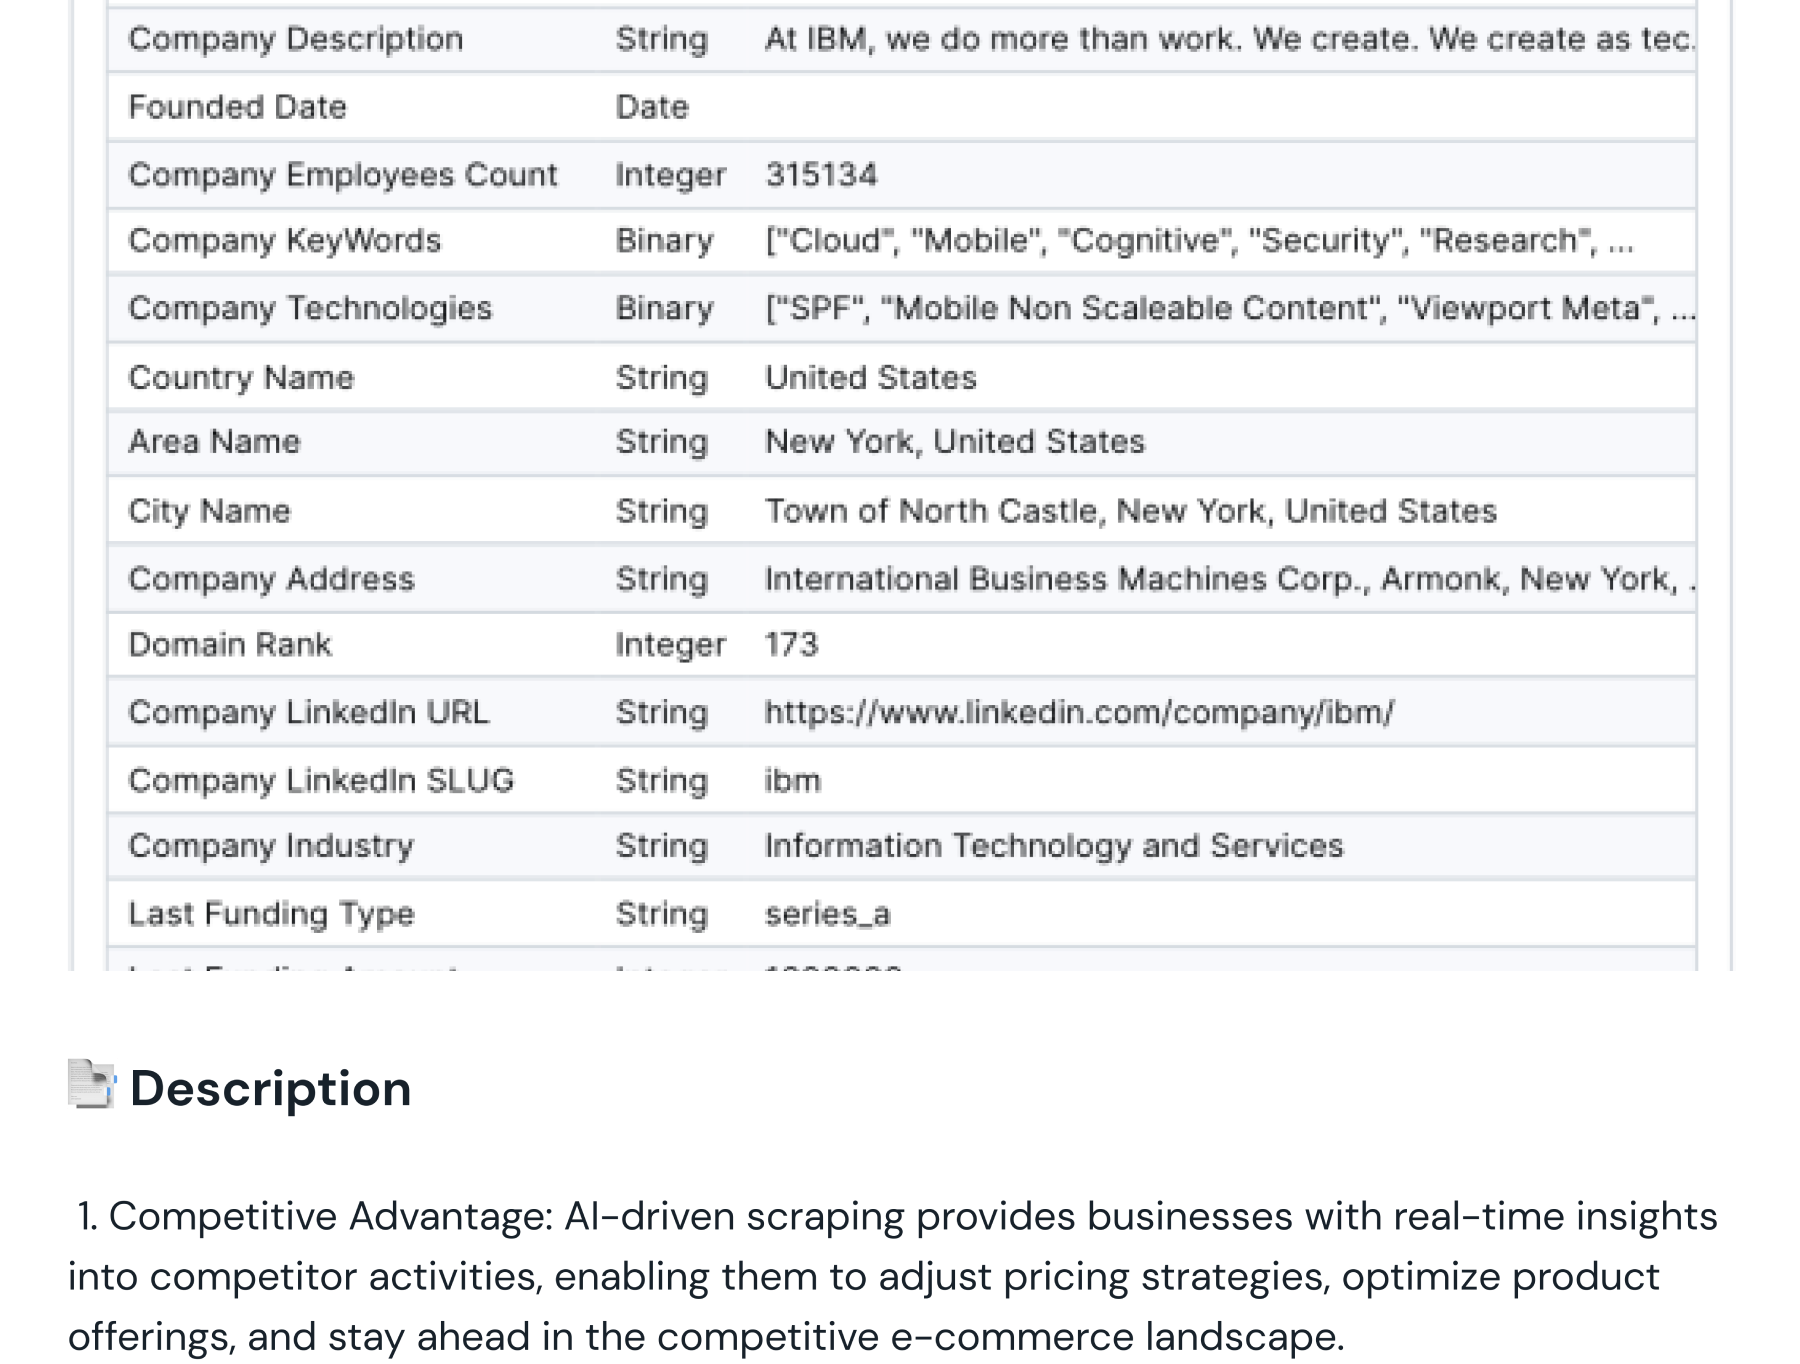Viewport: 1800px width, 1364px height.
Task: Click the document icon beside Description heading
Action: coord(92,1084)
